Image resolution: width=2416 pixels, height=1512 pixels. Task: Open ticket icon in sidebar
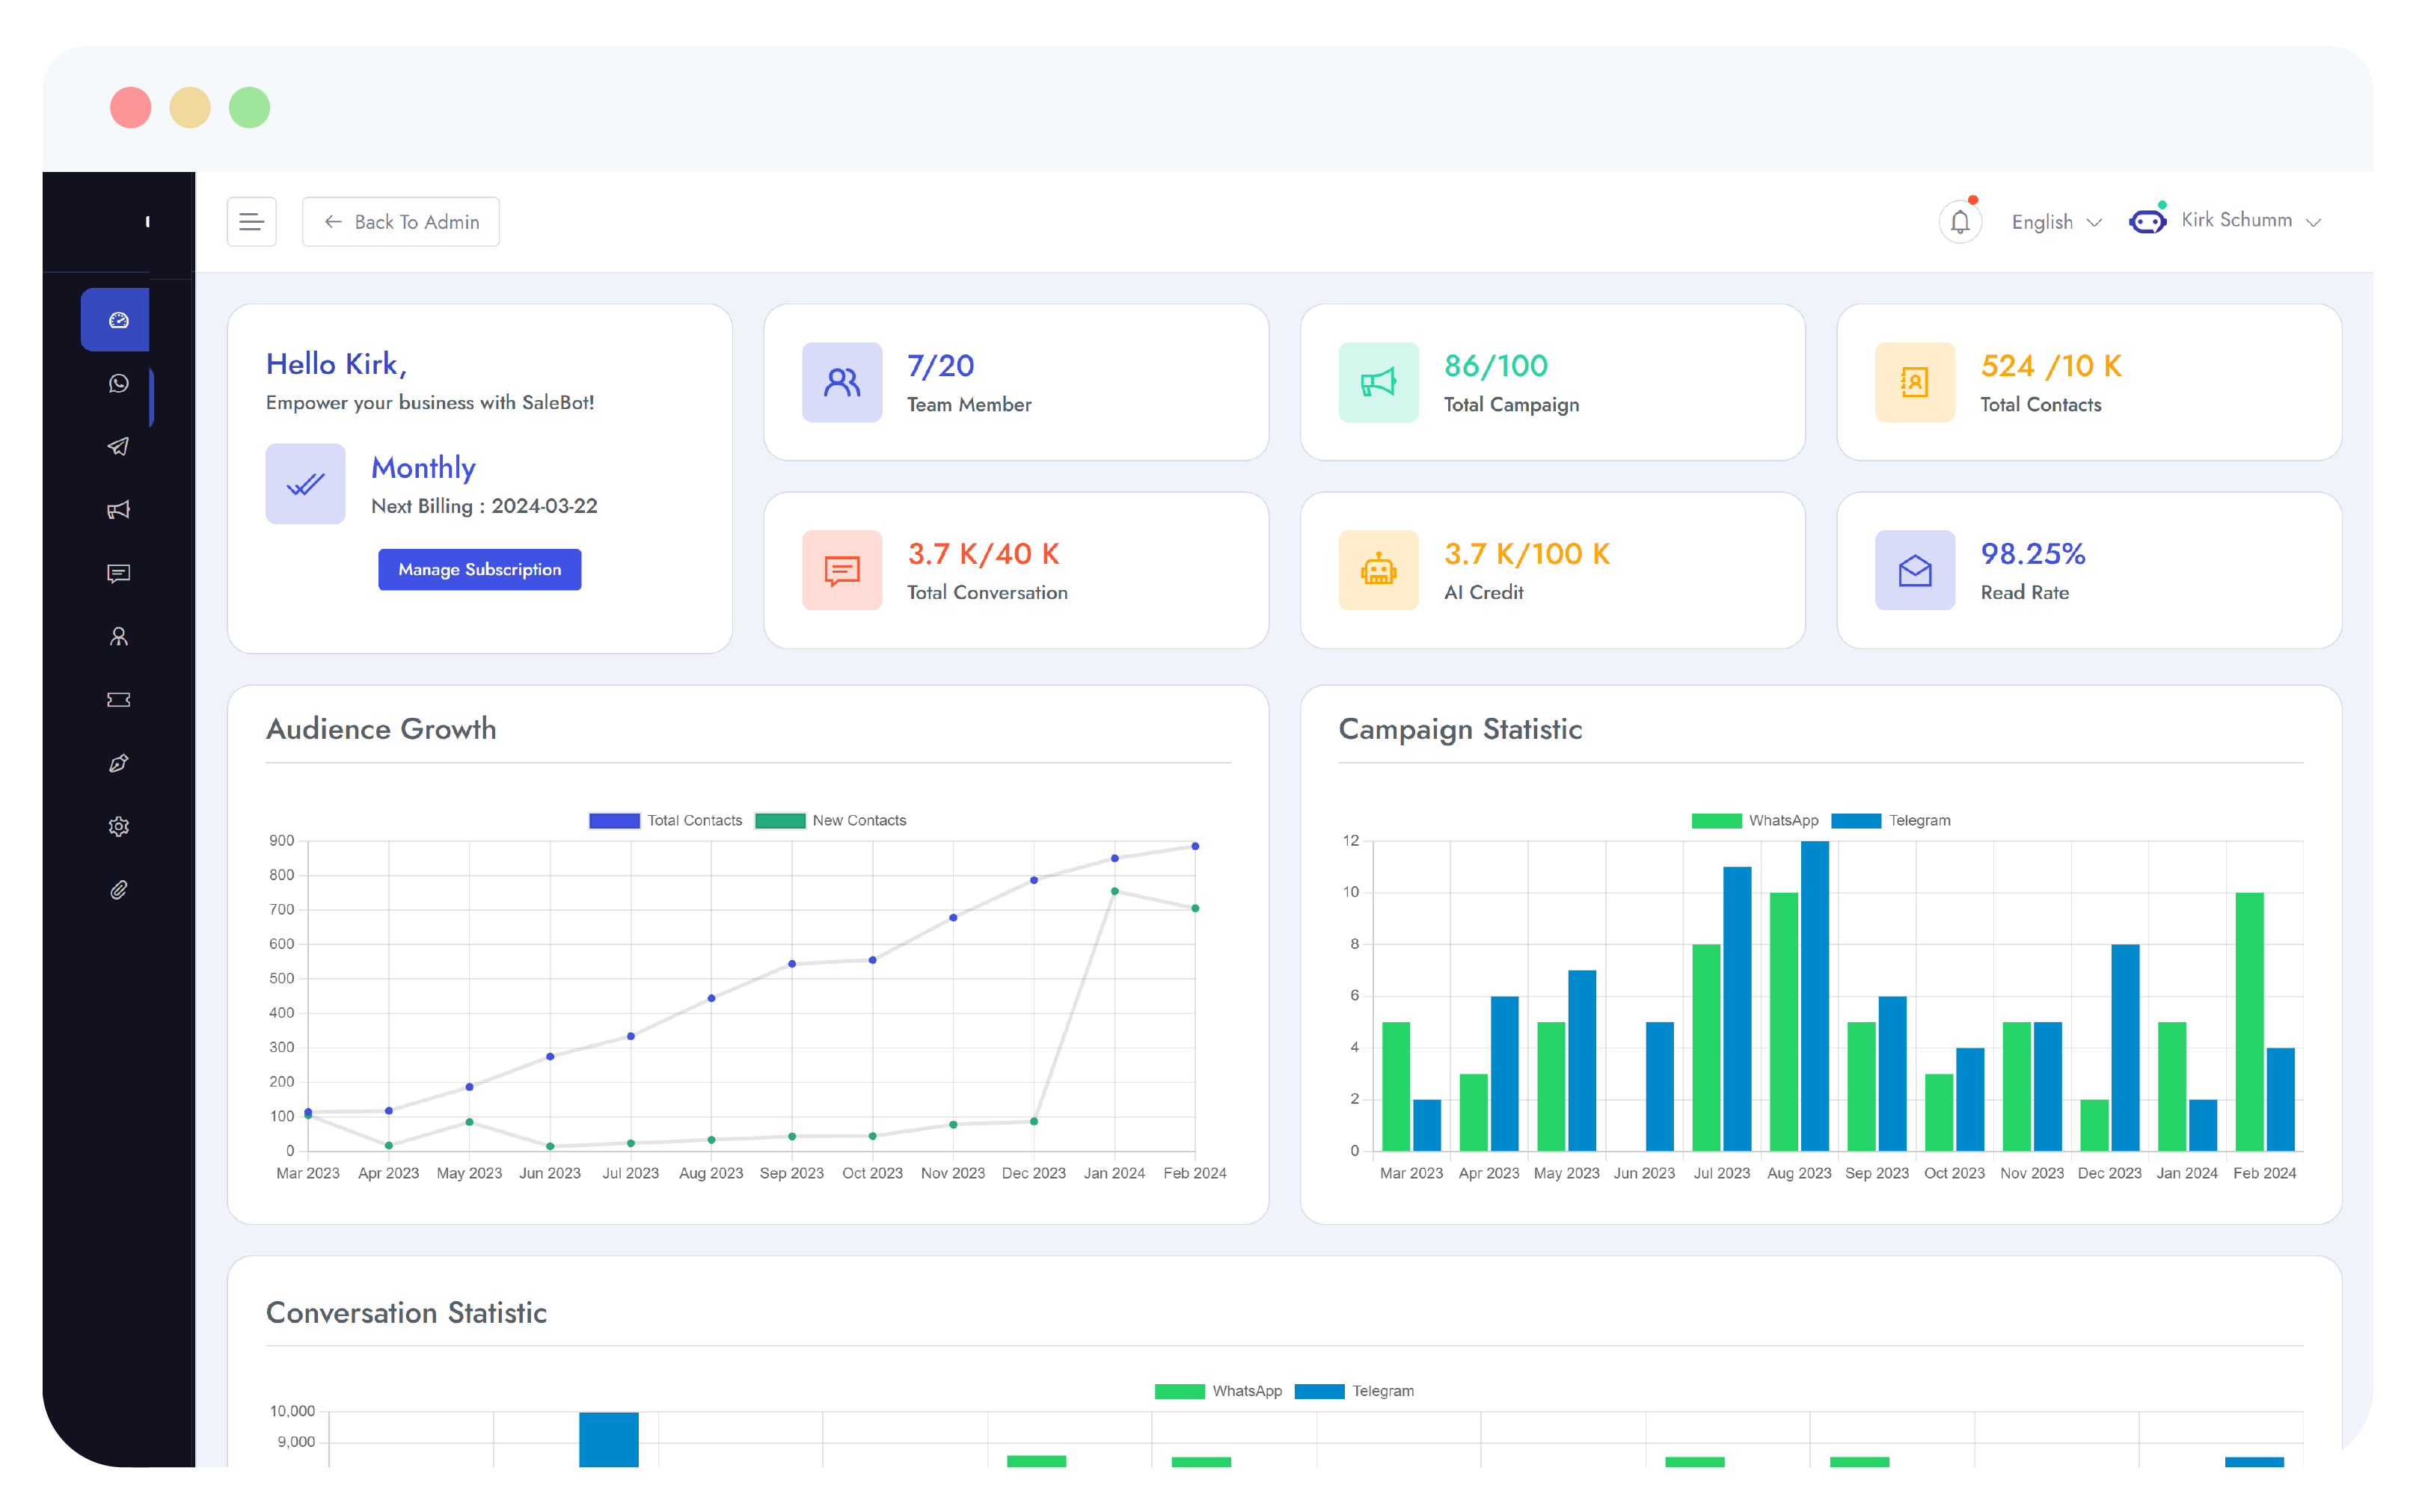118,700
